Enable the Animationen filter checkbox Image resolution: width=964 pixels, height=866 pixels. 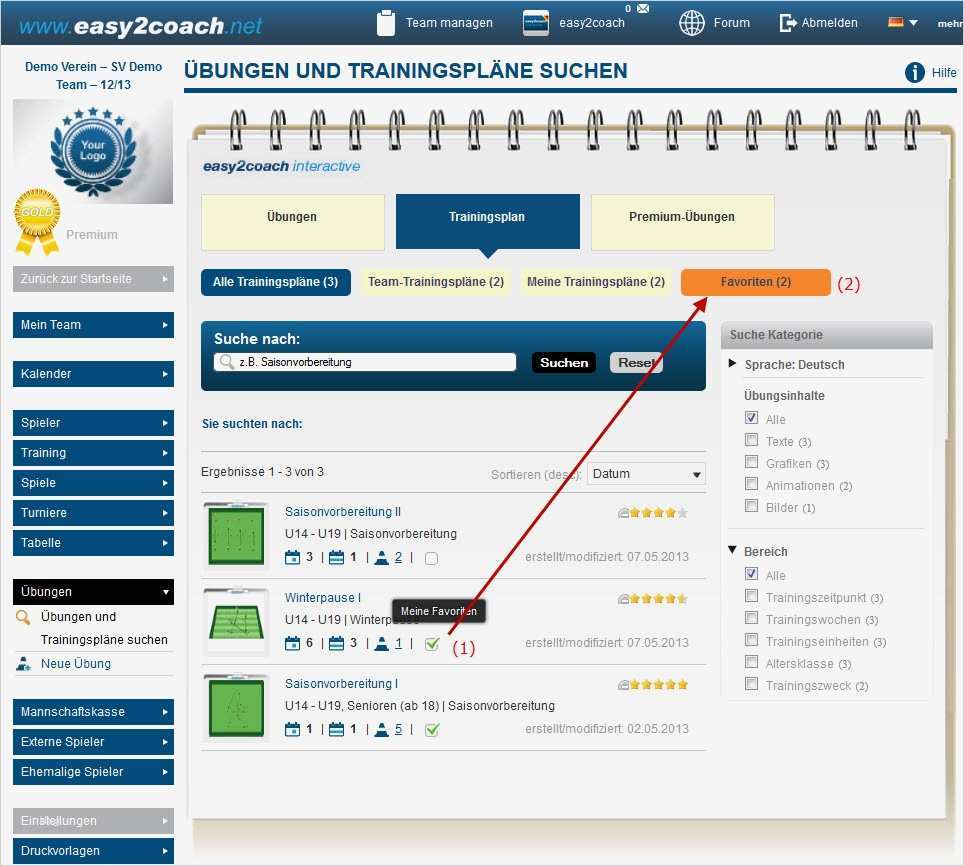pyautogui.click(x=751, y=484)
